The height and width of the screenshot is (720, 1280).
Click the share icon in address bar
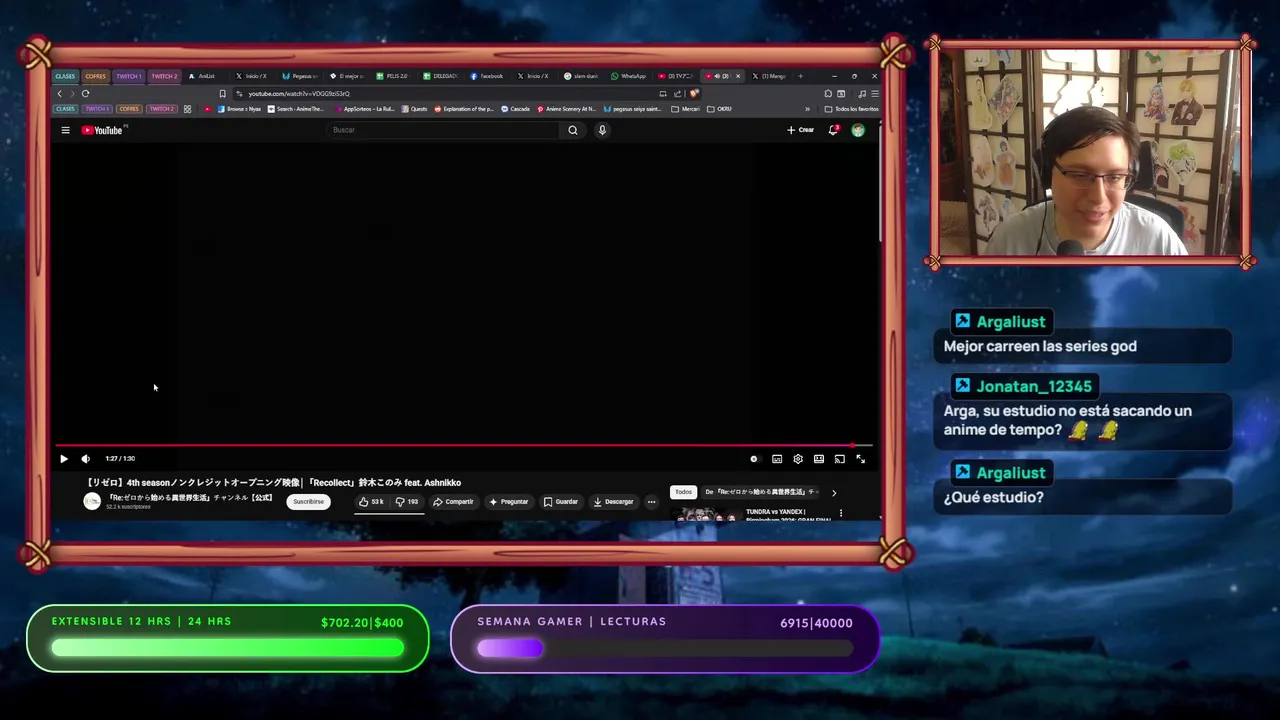point(677,93)
